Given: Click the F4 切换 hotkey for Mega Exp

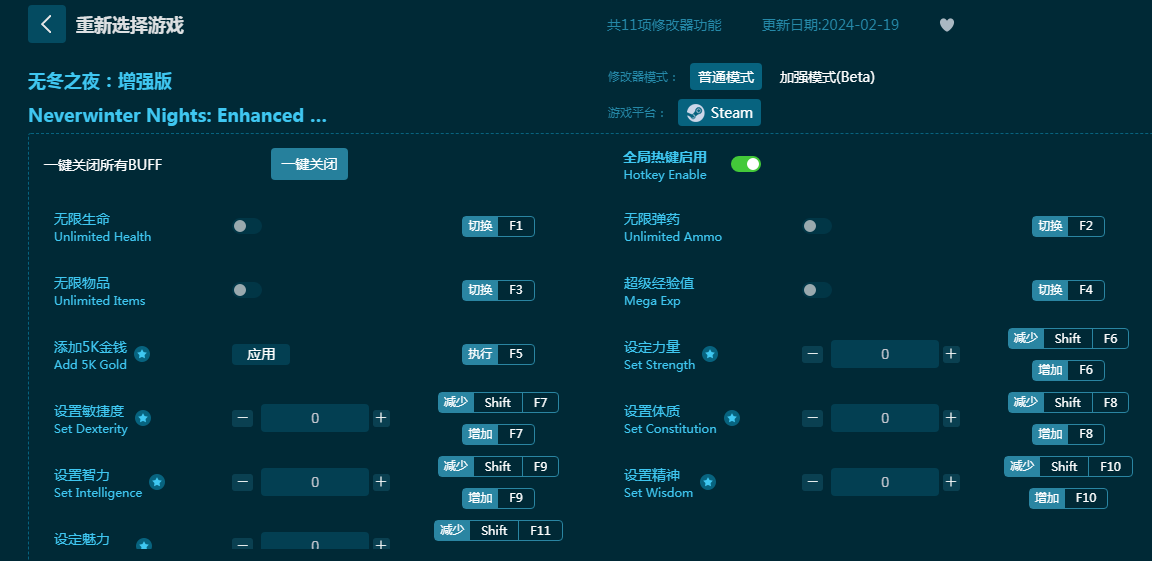Looking at the screenshot, I should tap(1068, 290).
